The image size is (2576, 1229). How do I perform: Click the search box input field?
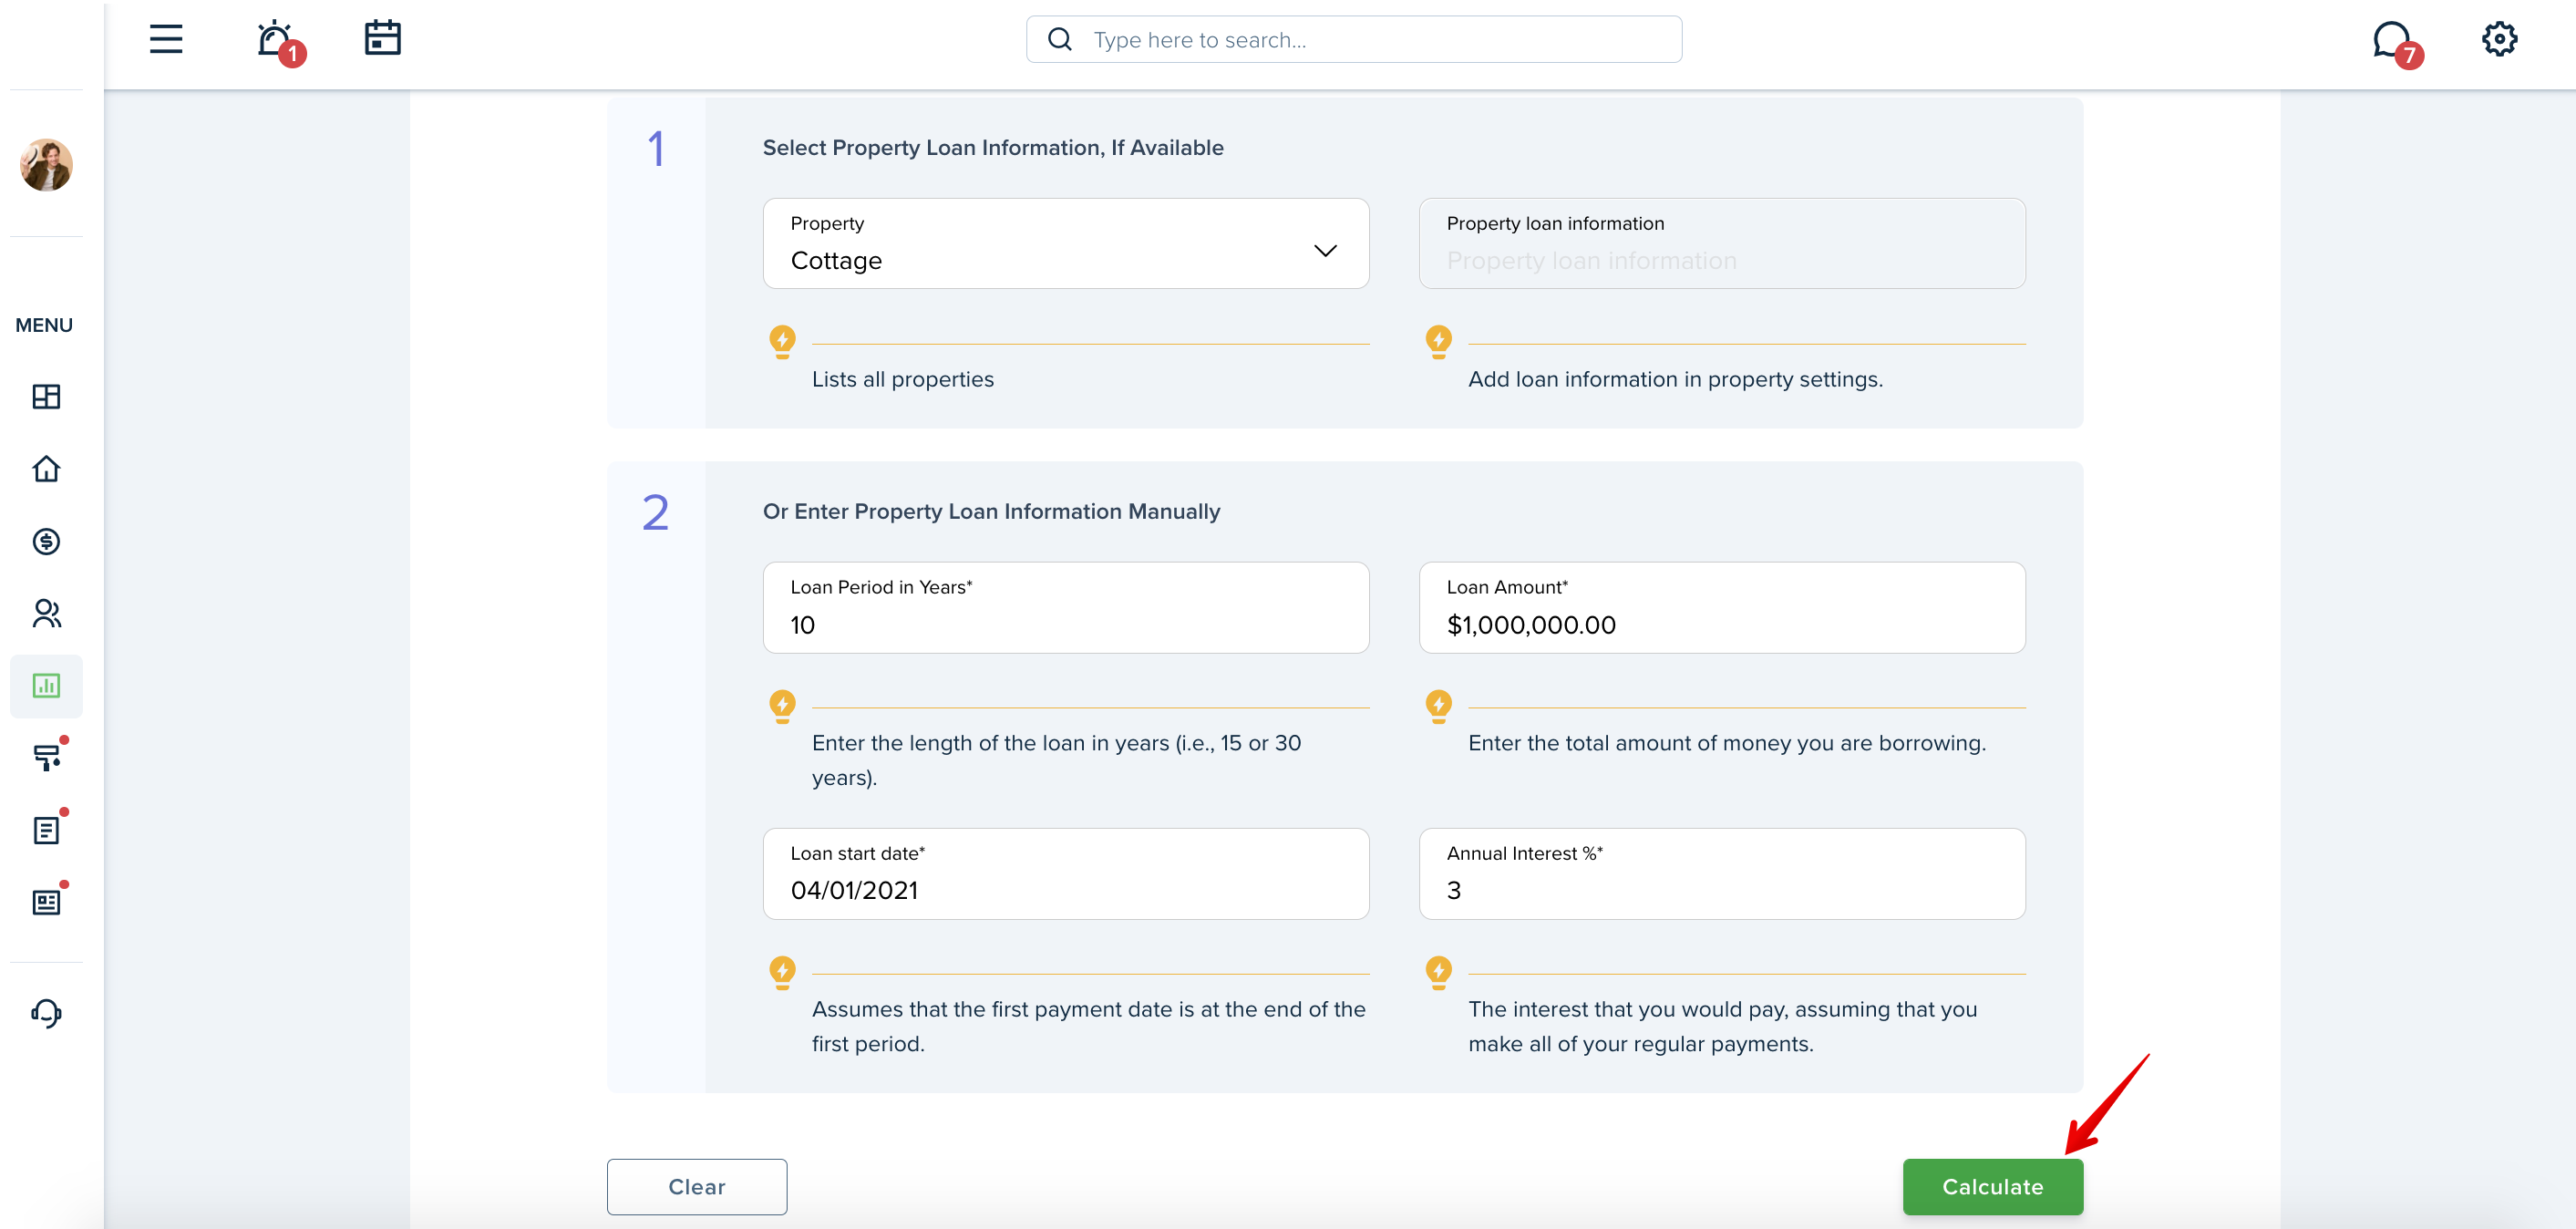1354,39
